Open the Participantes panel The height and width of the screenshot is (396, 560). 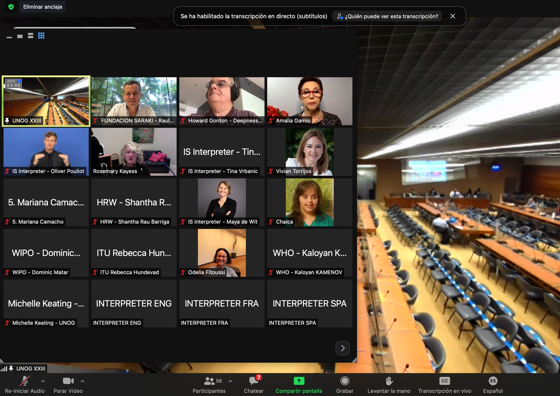pyautogui.click(x=209, y=385)
